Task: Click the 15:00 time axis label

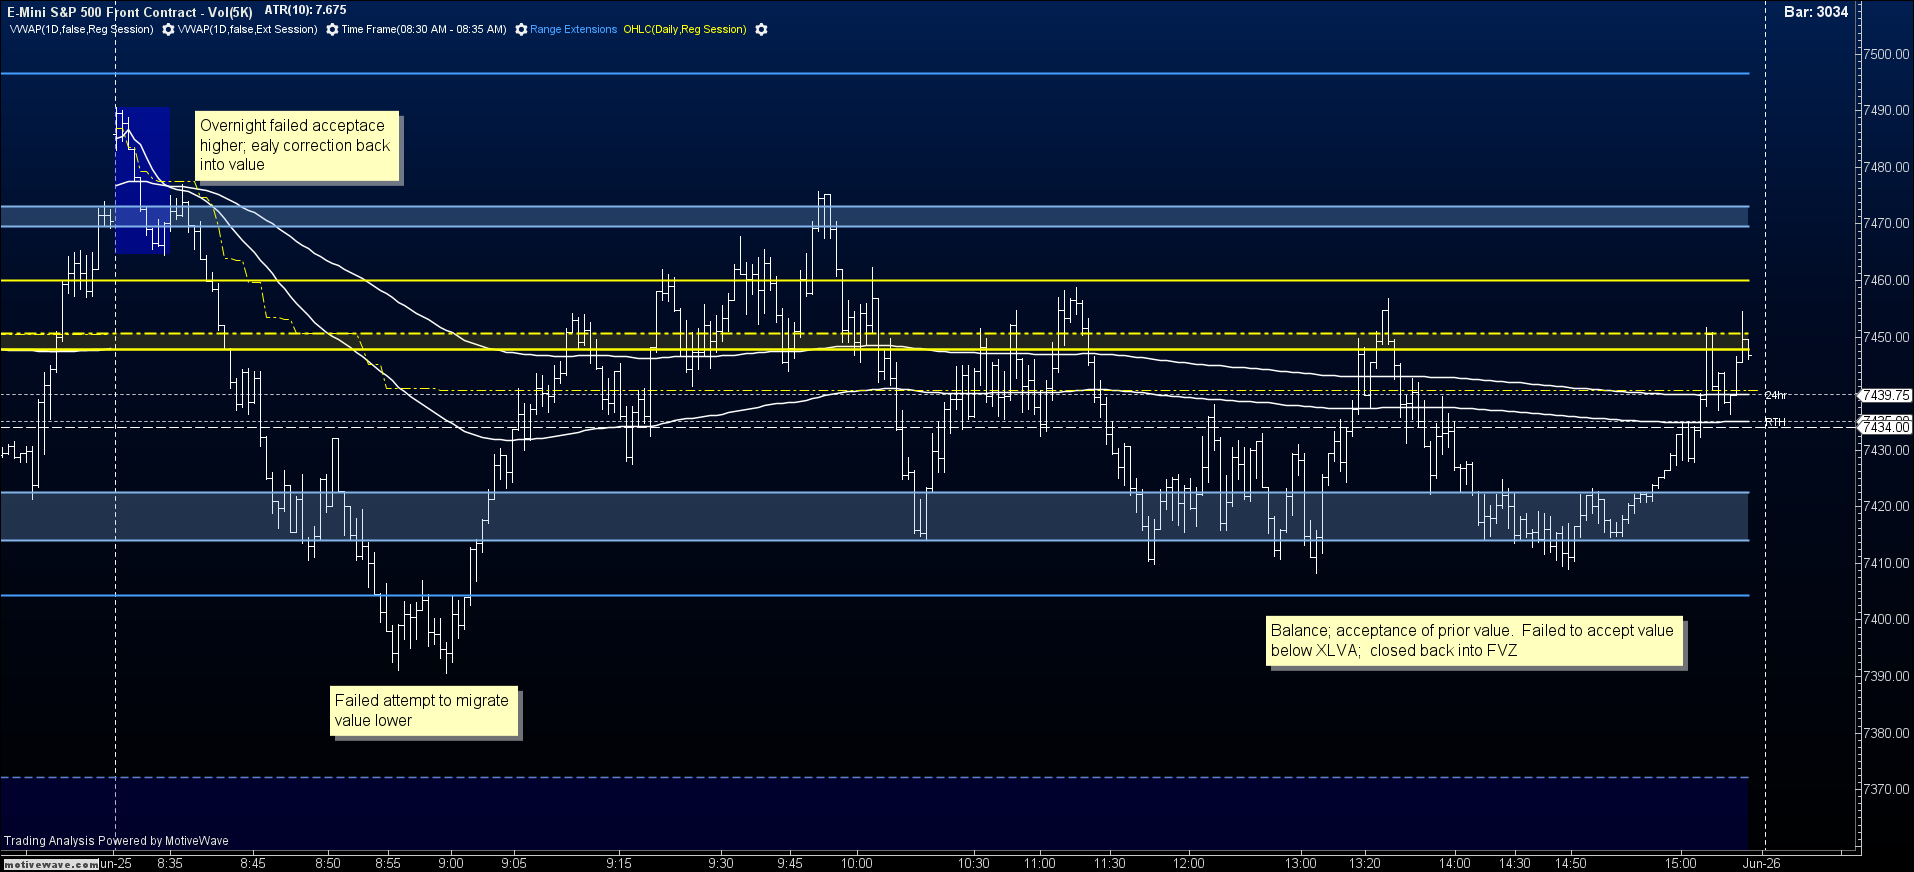Action: 1681,863
